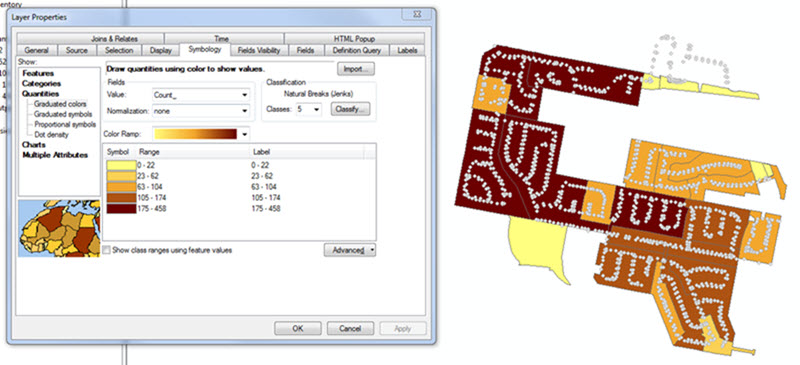The width and height of the screenshot is (800, 365).
Task: Click the 0 - 22 yellow symbol swatch
Action: click(x=121, y=165)
